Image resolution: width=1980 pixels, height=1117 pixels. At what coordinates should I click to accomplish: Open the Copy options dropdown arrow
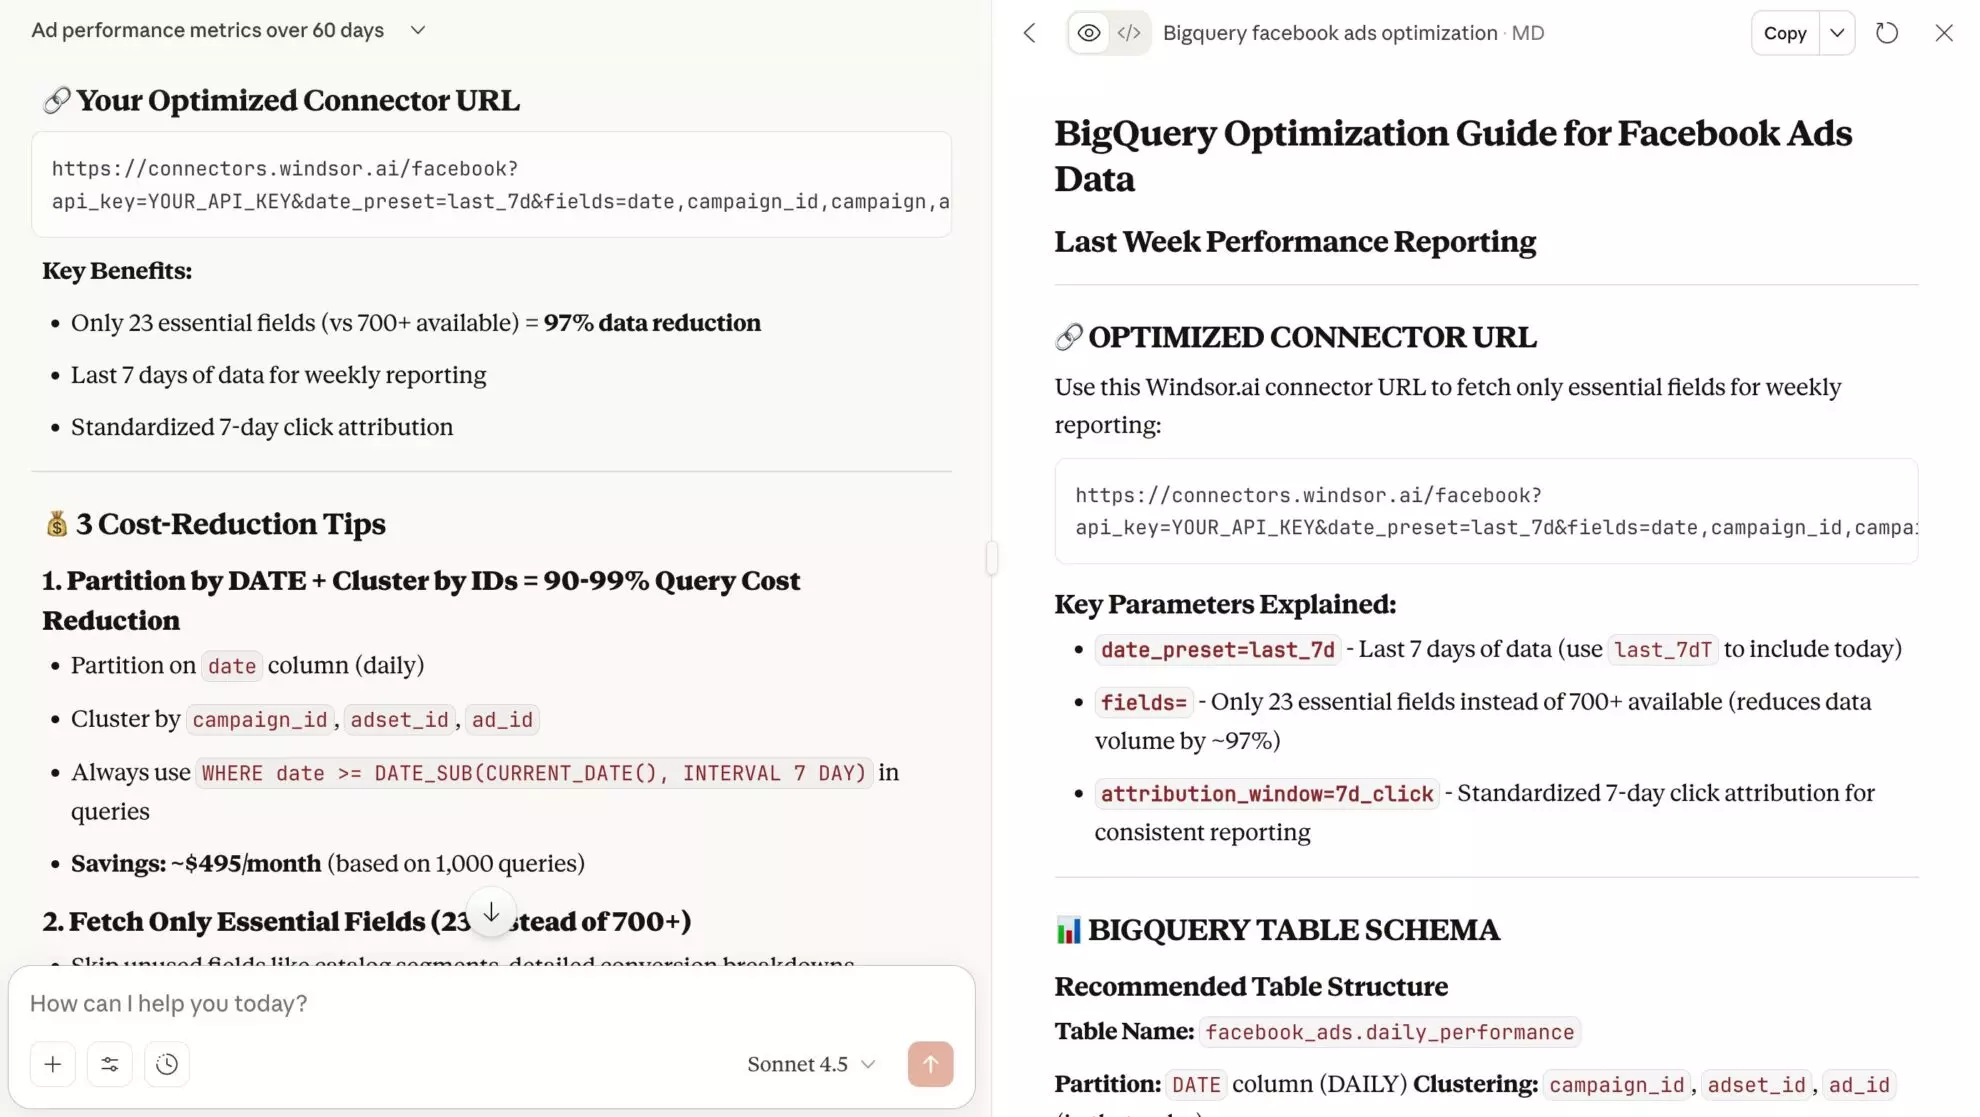(1837, 33)
